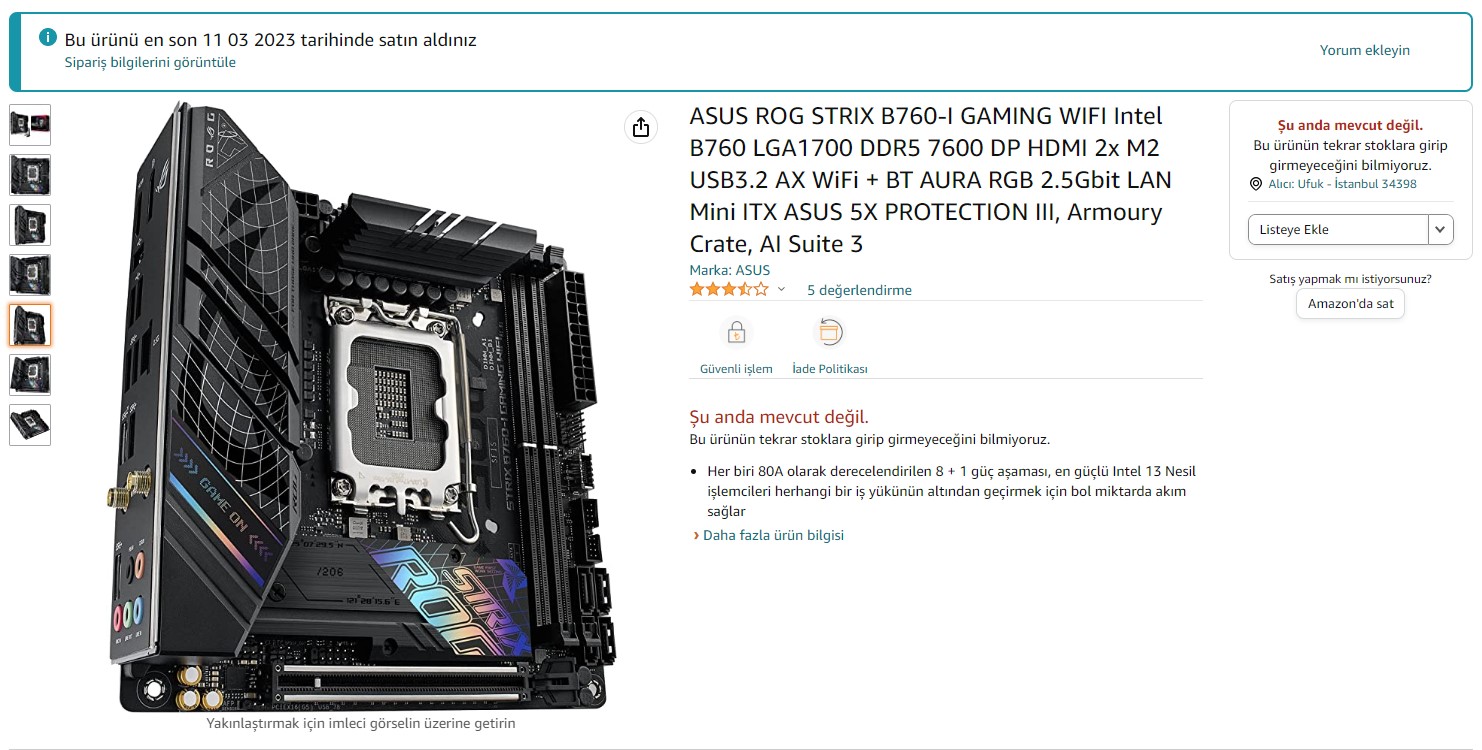This screenshot has width=1482, height=750.
Task: Click the star rating icons
Action: (x=729, y=290)
